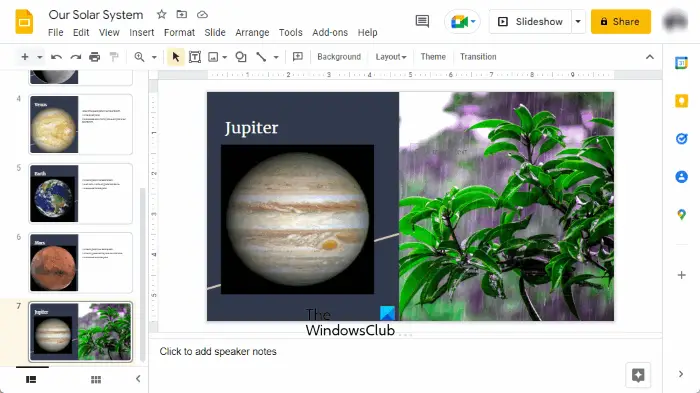Open line type dropdown arrow
Viewport: 700px width, 393px height.
point(276,57)
